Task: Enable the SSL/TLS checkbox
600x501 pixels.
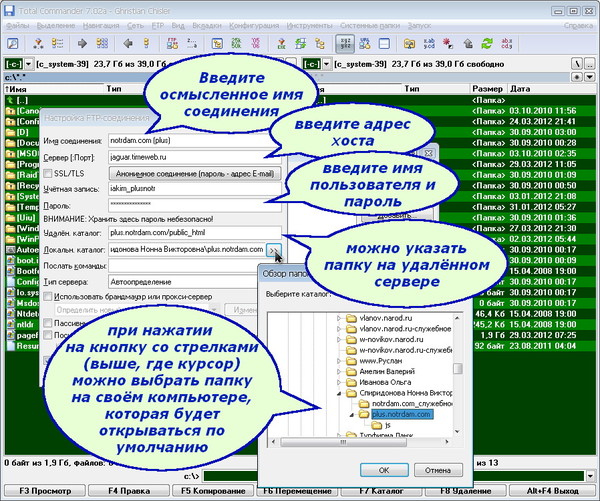Action: point(48,174)
